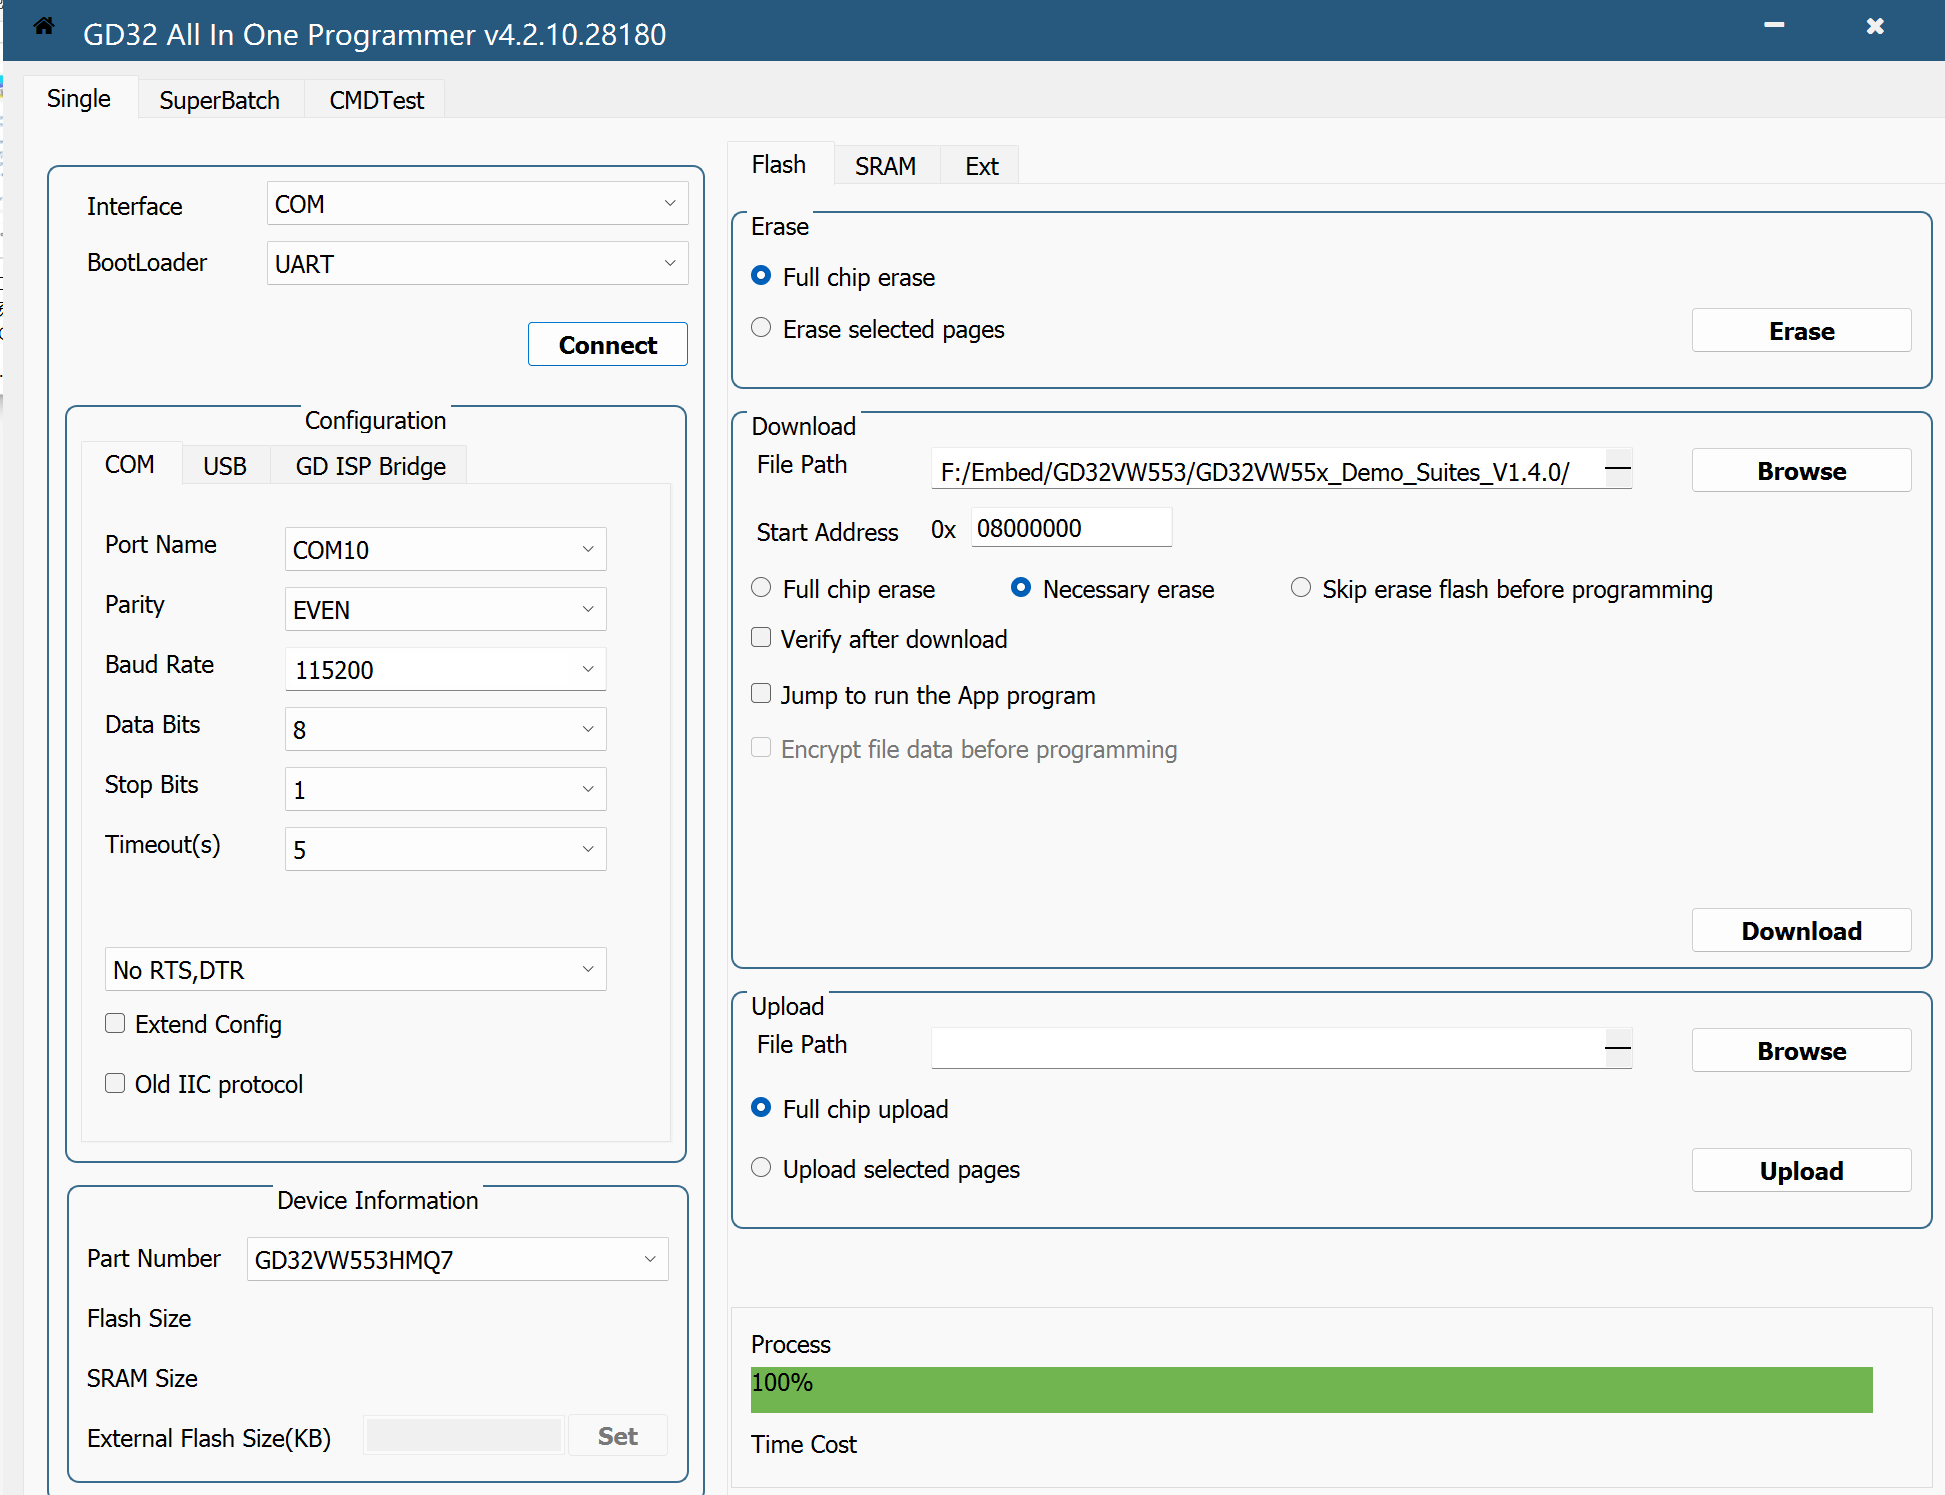Click the Start Address input field
The image size is (1945, 1495).
pyautogui.click(x=1070, y=528)
